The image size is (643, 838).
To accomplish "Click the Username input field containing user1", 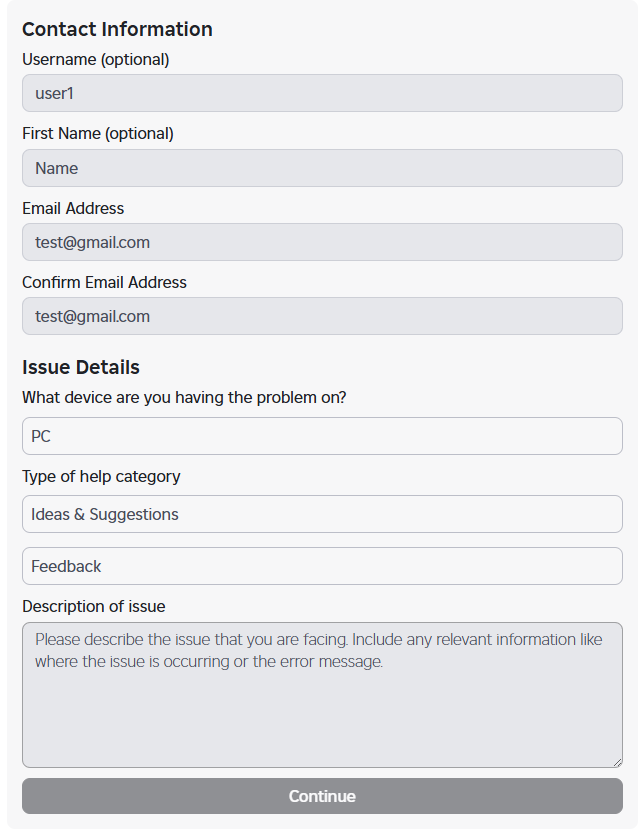I will (322, 94).
